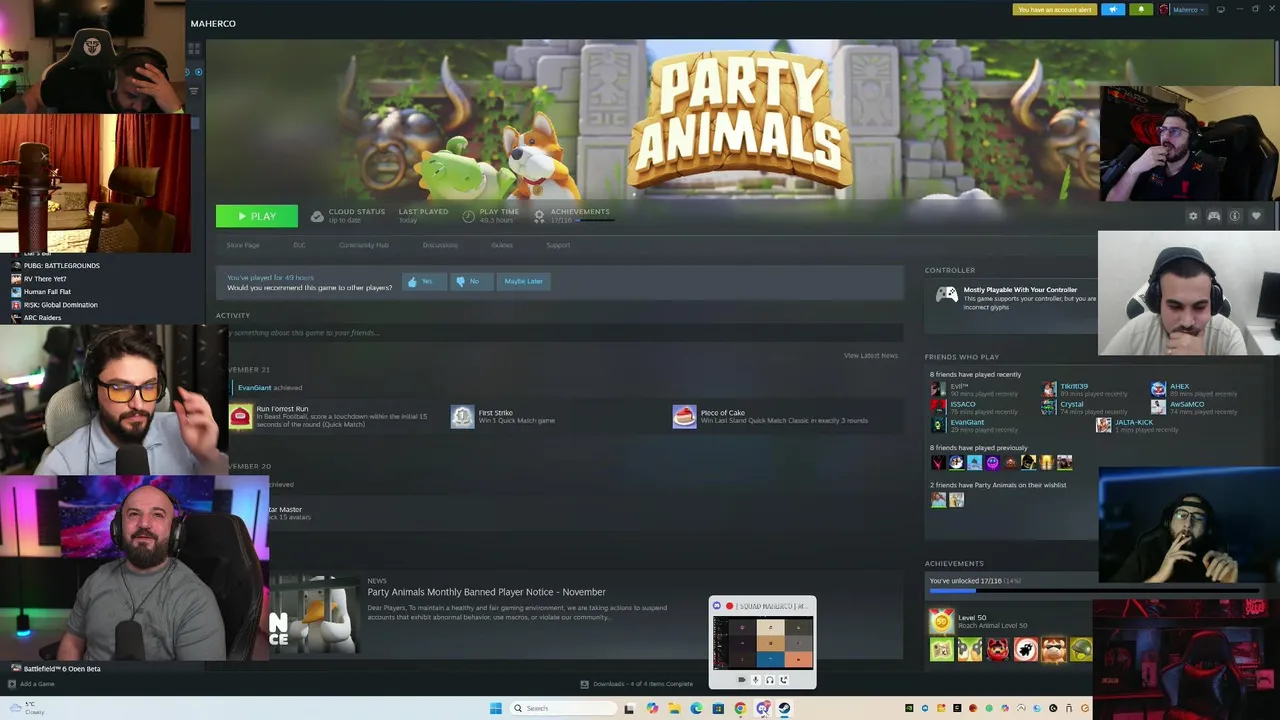Open DLC tab
Screen dimensions: 1280x720
(299, 245)
